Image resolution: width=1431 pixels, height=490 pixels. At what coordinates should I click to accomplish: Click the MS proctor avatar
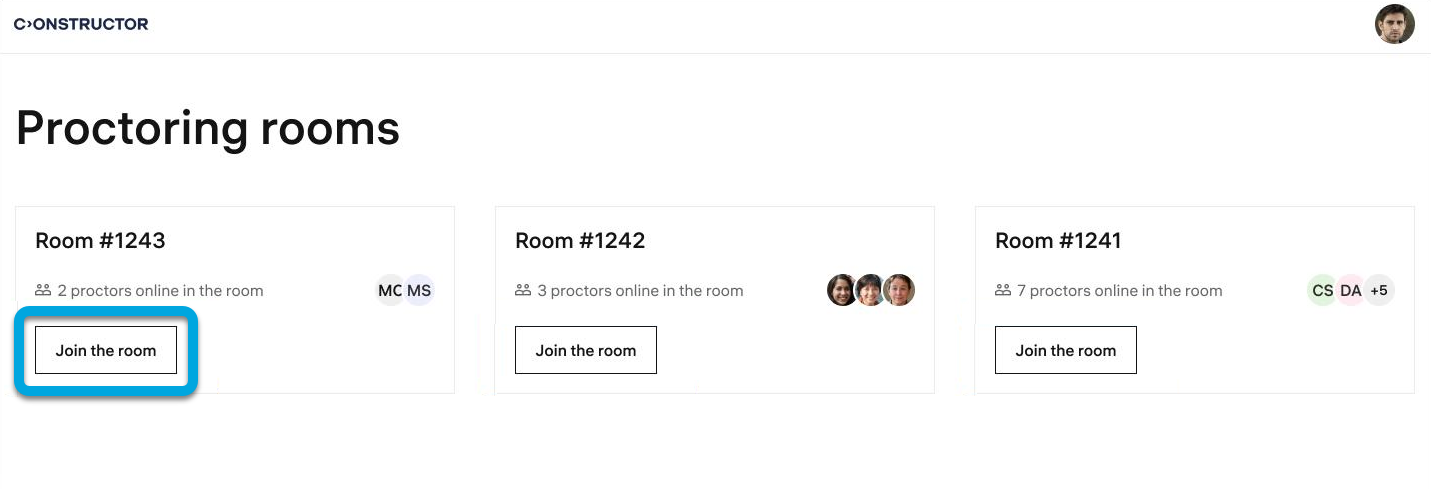(420, 291)
